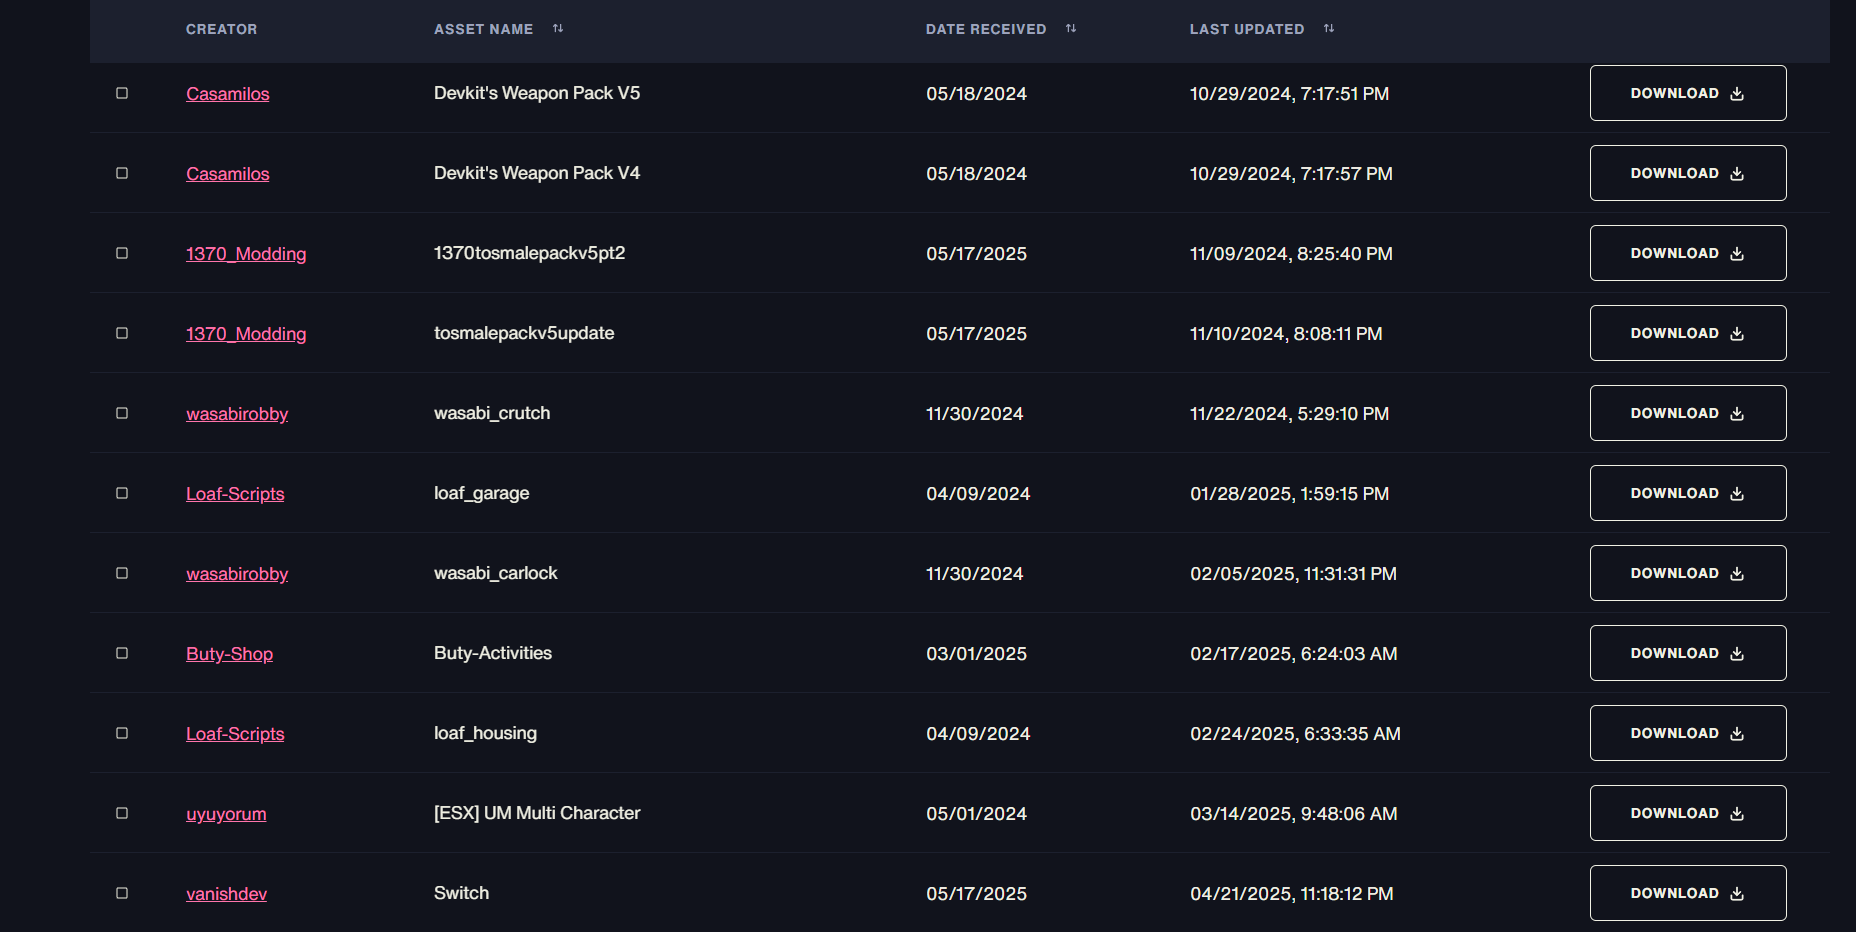
Task: Open 1370_Modding link for 1370tosmalepackv5pt2
Action: point(246,254)
